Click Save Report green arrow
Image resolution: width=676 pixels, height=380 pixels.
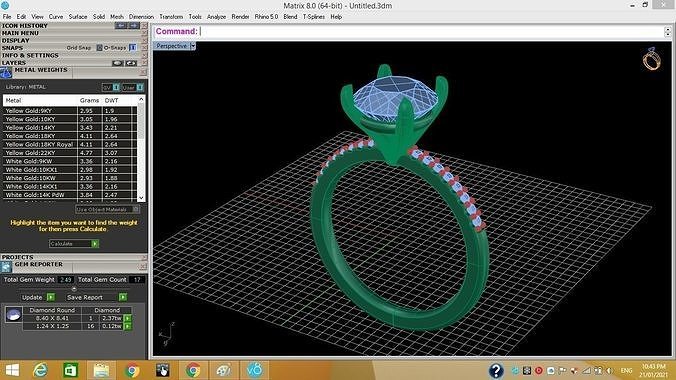coord(123,297)
